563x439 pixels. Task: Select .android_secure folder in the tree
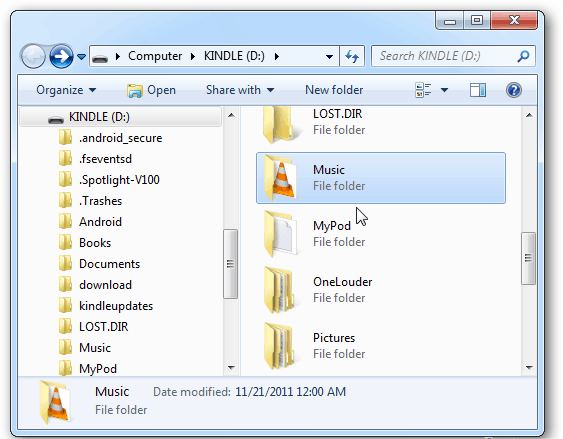pos(120,138)
